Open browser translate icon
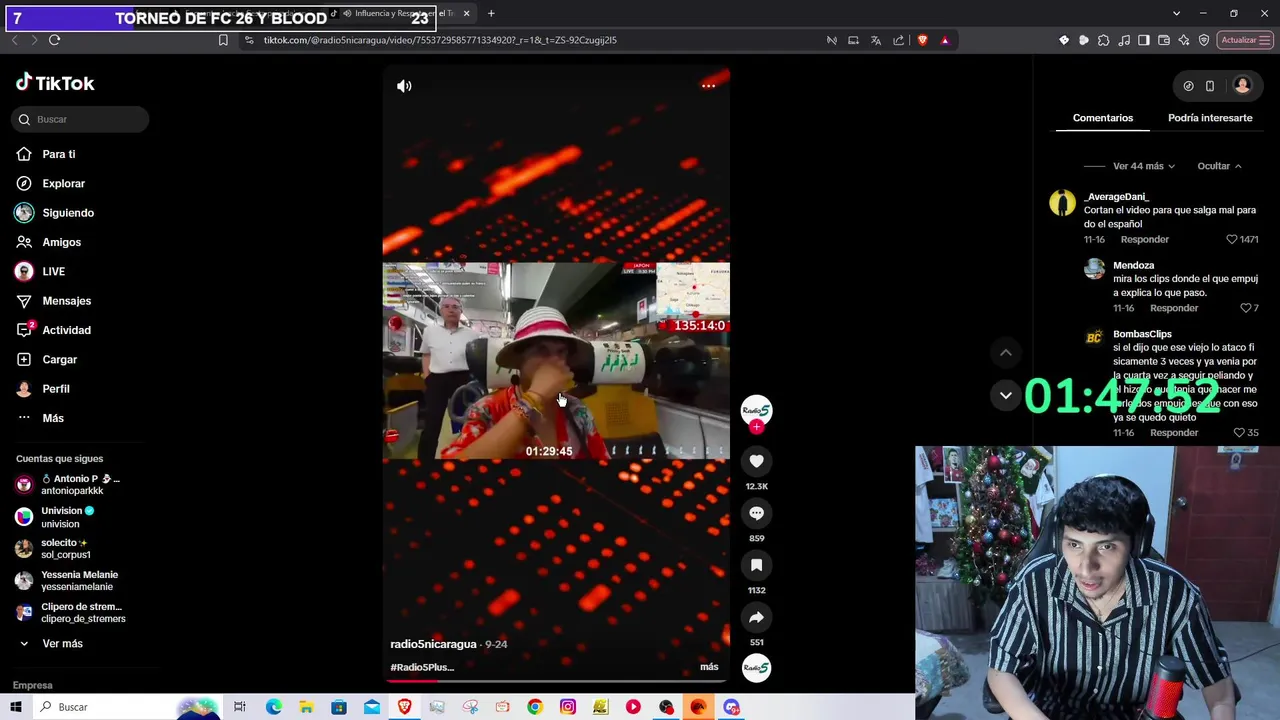Viewport: 1280px width, 720px height. pyautogui.click(x=876, y=40)
